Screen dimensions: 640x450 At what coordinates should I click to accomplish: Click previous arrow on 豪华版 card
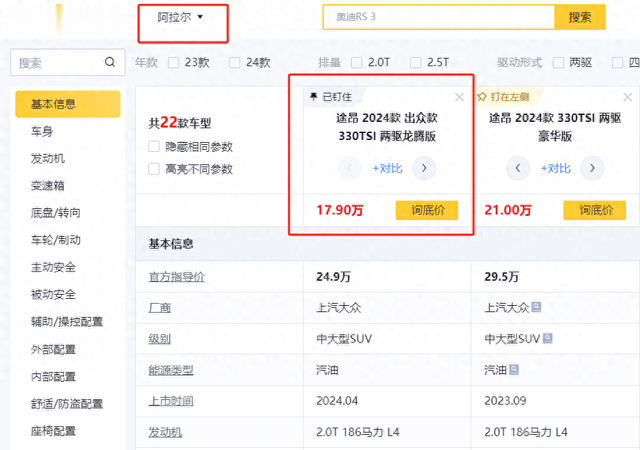point(518,168)
